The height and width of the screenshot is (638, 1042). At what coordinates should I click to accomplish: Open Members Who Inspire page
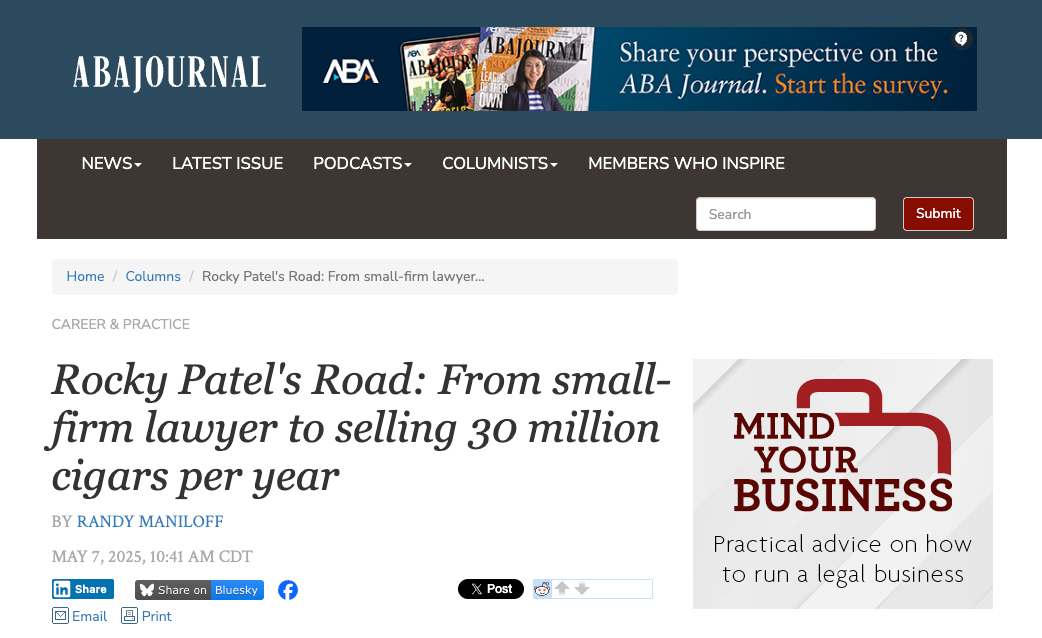coord(686,163)
